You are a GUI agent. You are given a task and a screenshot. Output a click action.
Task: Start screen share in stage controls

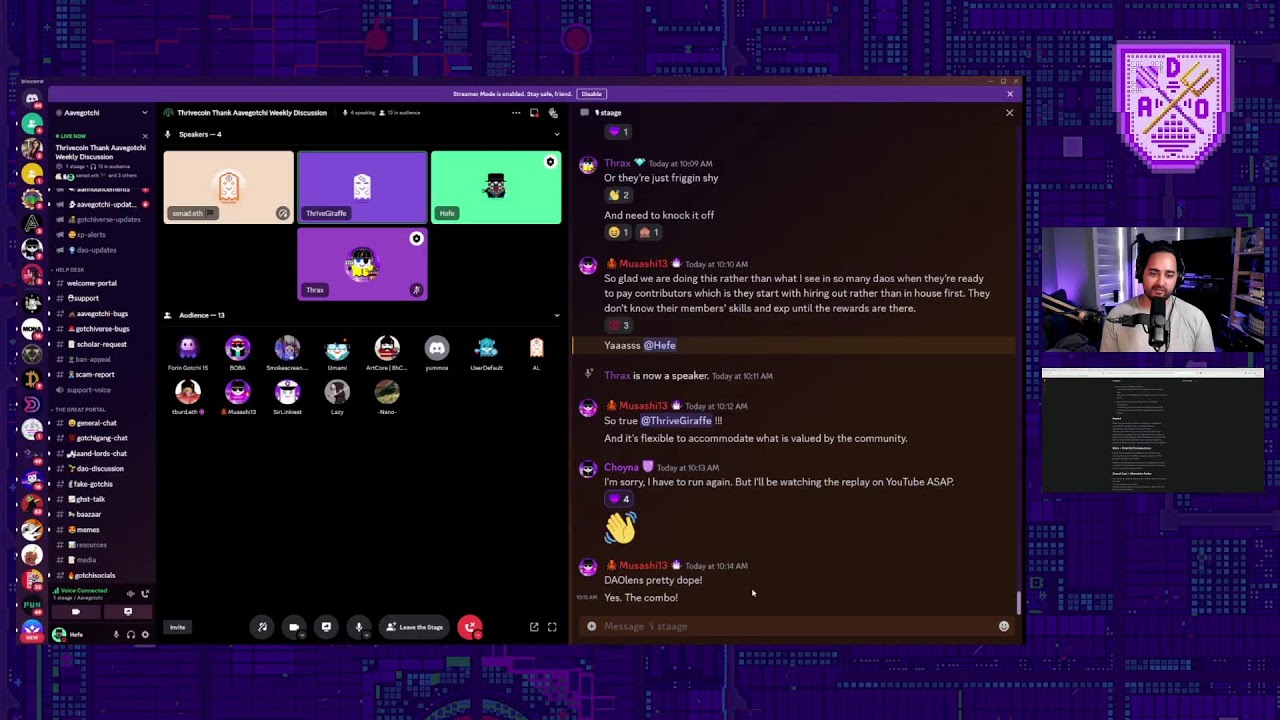click(x=326, y=627)
